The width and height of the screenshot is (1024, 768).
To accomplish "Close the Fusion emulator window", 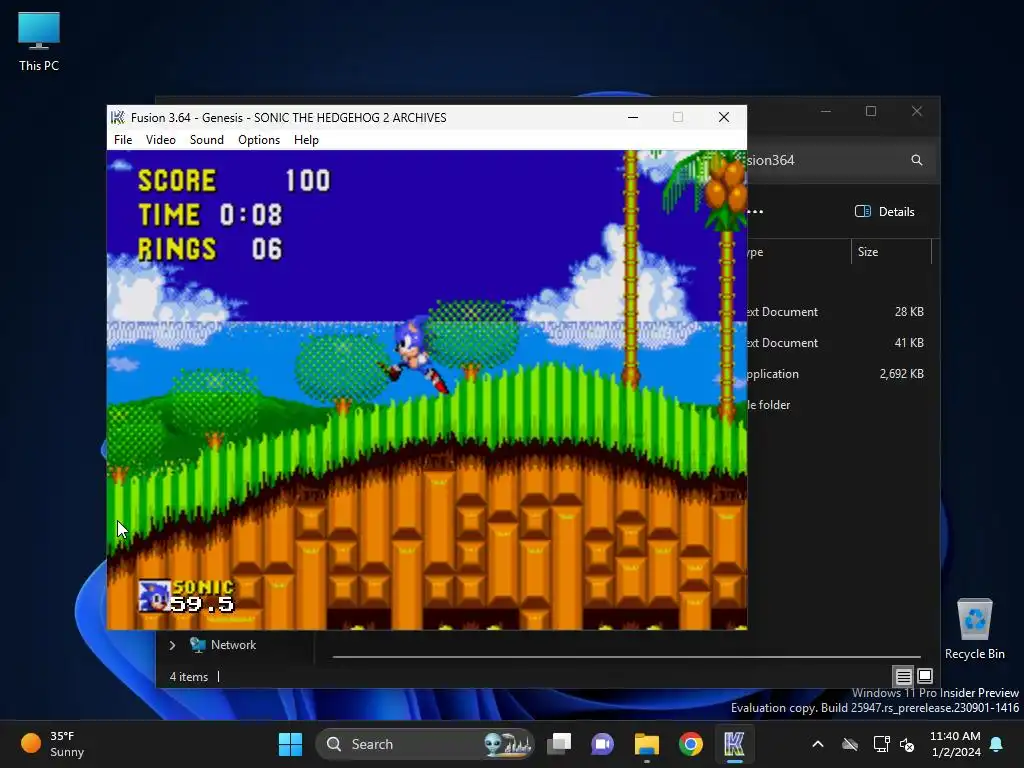I will [724, 118].
